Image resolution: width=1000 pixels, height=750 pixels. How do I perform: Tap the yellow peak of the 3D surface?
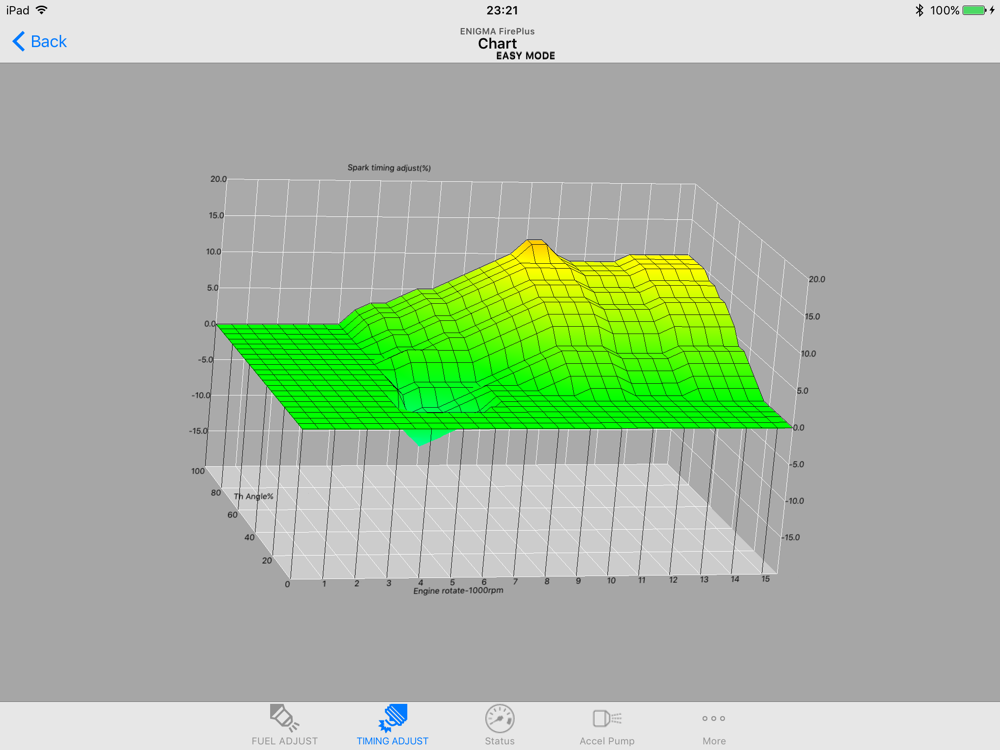click(x=534, y=249)
